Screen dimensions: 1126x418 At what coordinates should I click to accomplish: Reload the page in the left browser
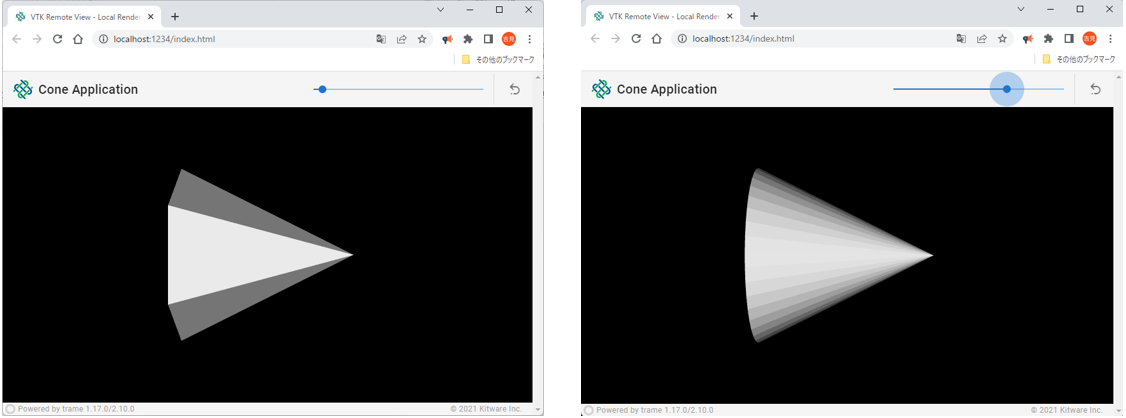(57, 39)
